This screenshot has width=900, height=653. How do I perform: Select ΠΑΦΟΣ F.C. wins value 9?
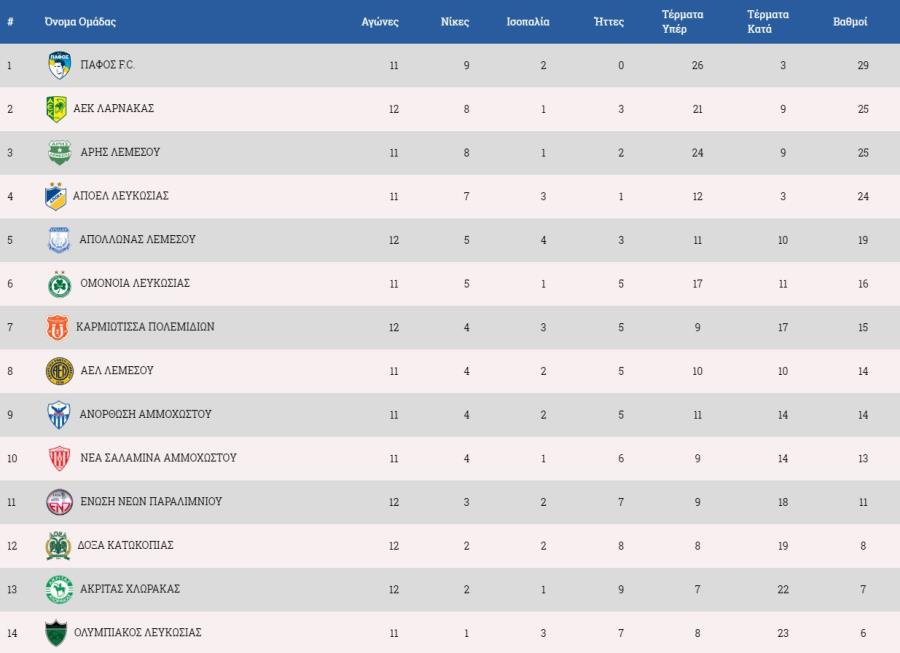tap(466, 65)
